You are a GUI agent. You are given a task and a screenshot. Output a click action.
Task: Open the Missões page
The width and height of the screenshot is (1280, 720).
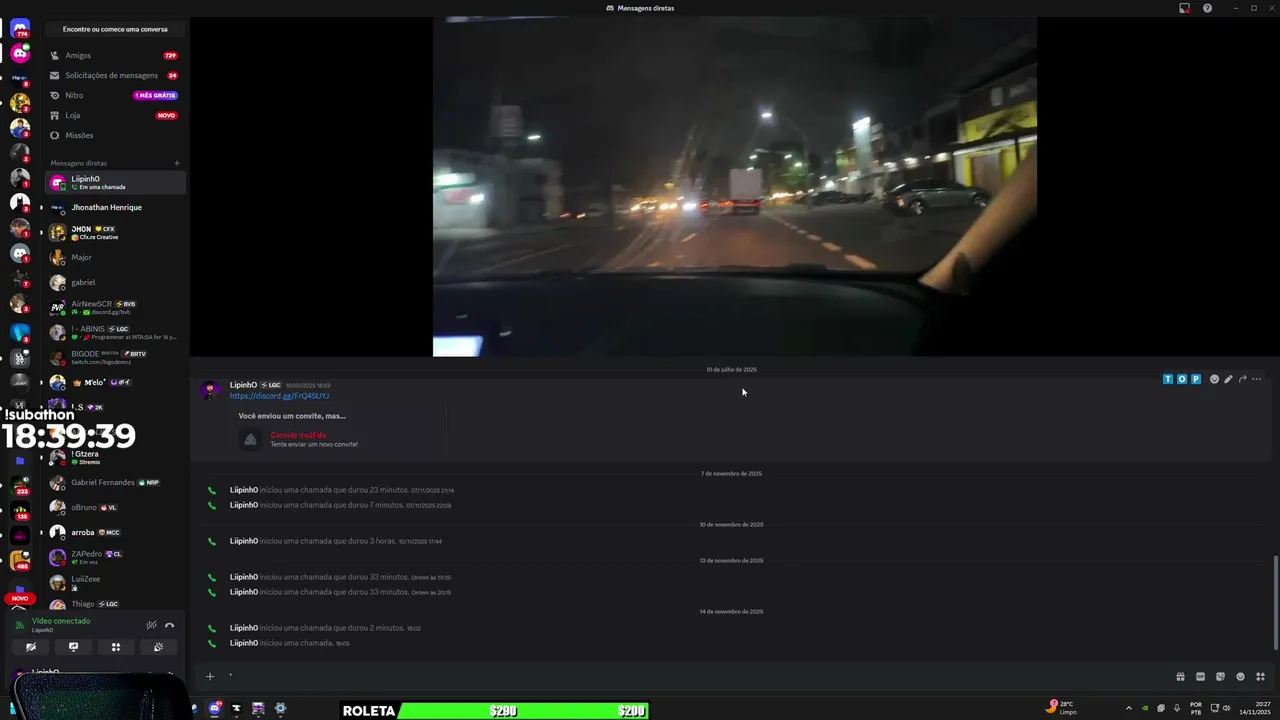(x=115, y=135)
